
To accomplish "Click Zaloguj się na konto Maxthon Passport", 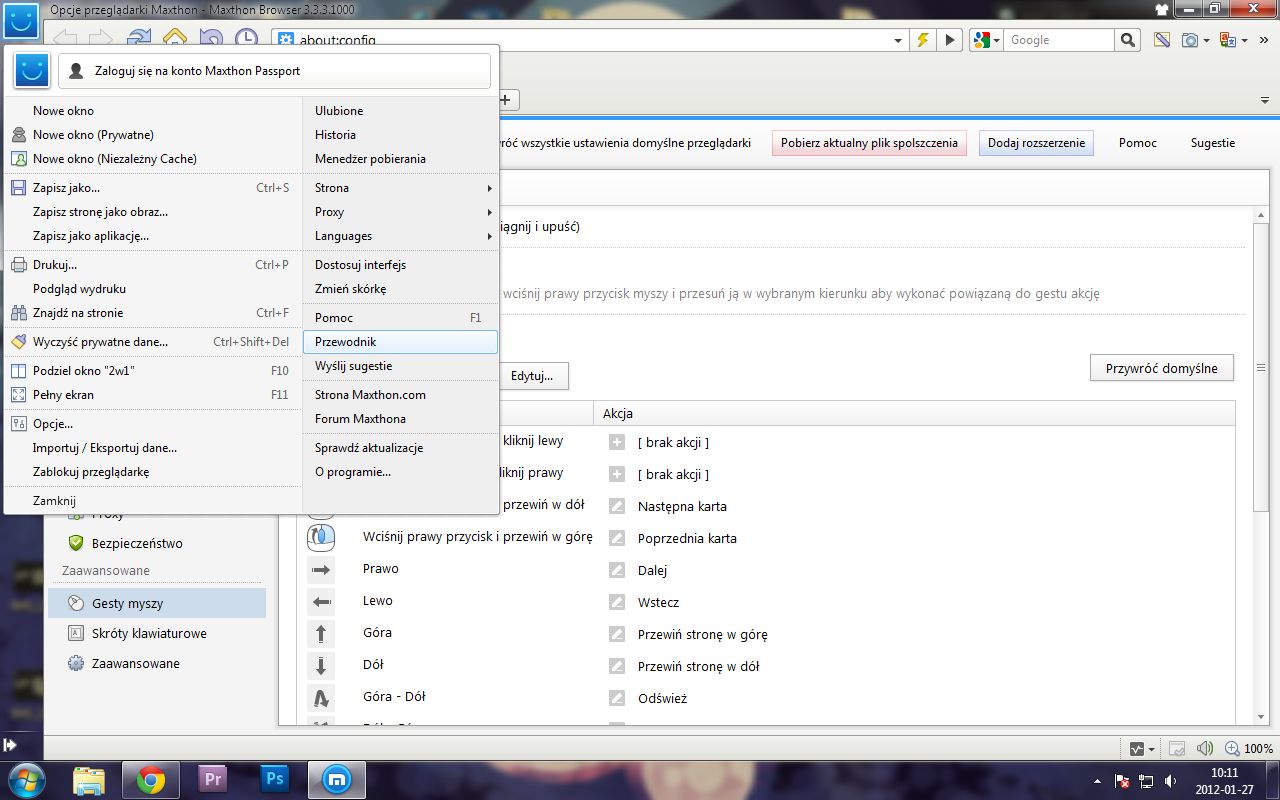I will tap(275, 71).
